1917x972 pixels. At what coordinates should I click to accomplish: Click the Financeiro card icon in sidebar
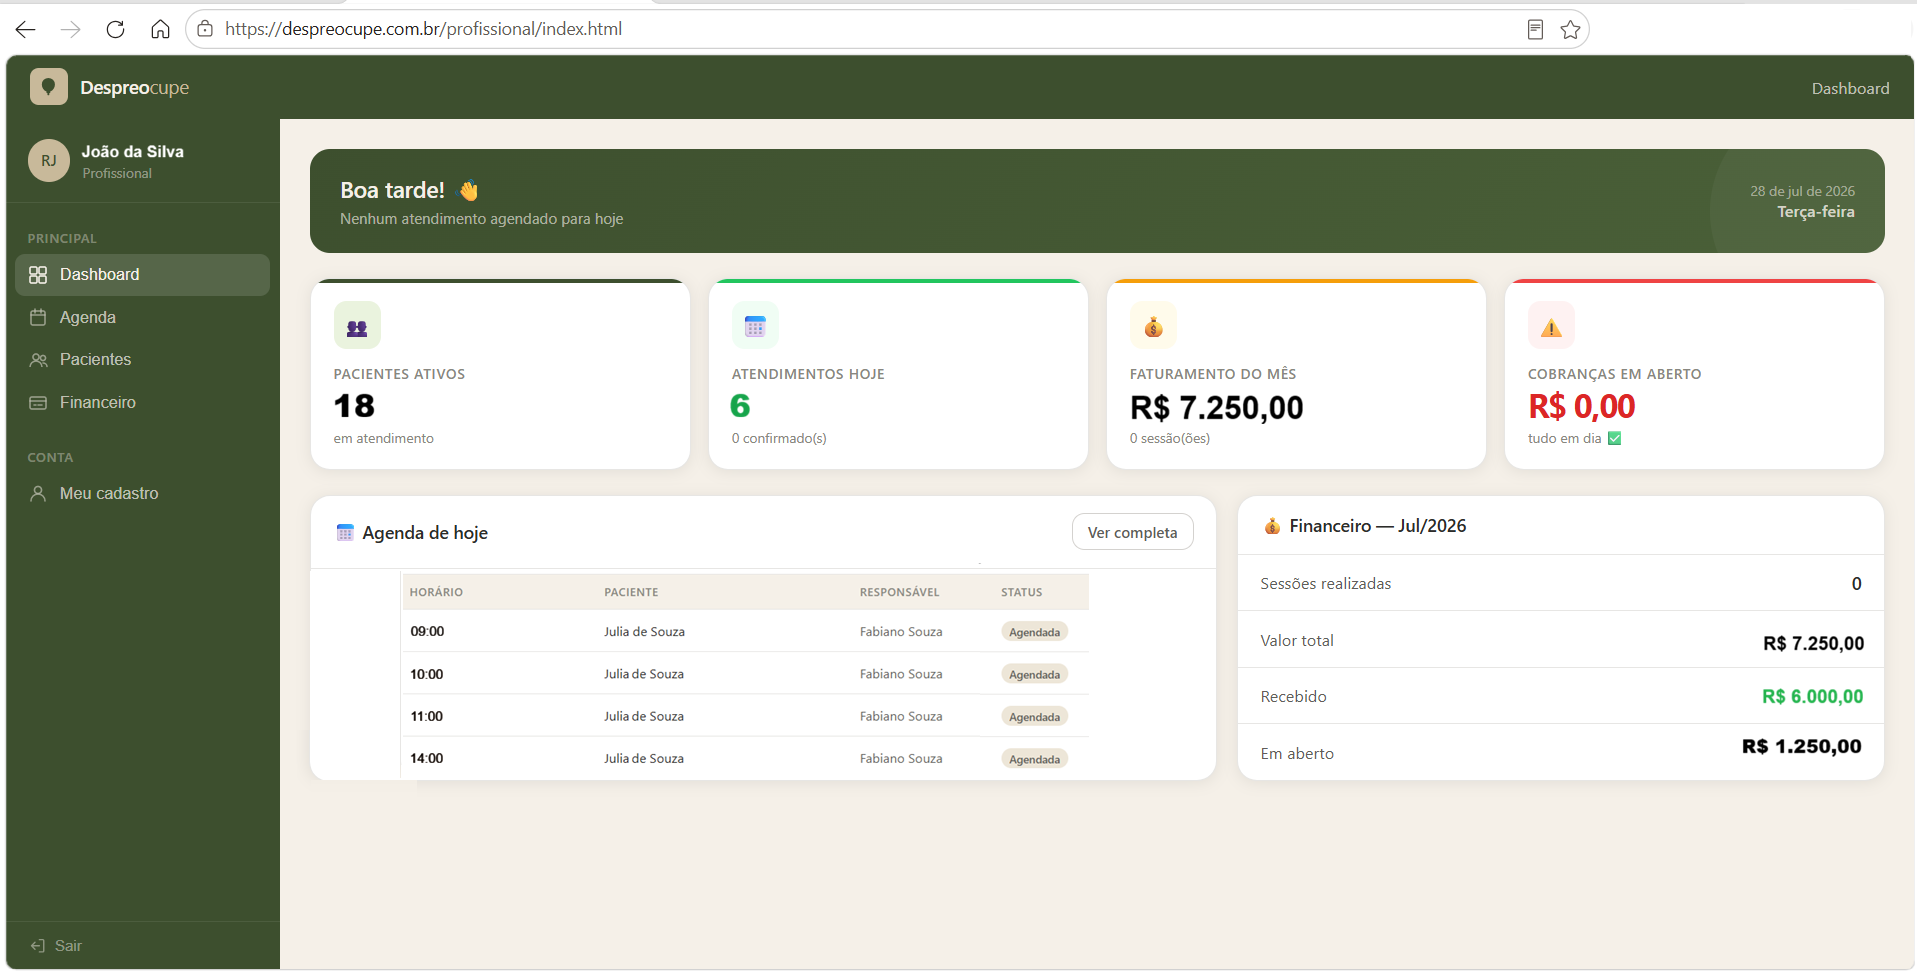click(x=38, y=402)
